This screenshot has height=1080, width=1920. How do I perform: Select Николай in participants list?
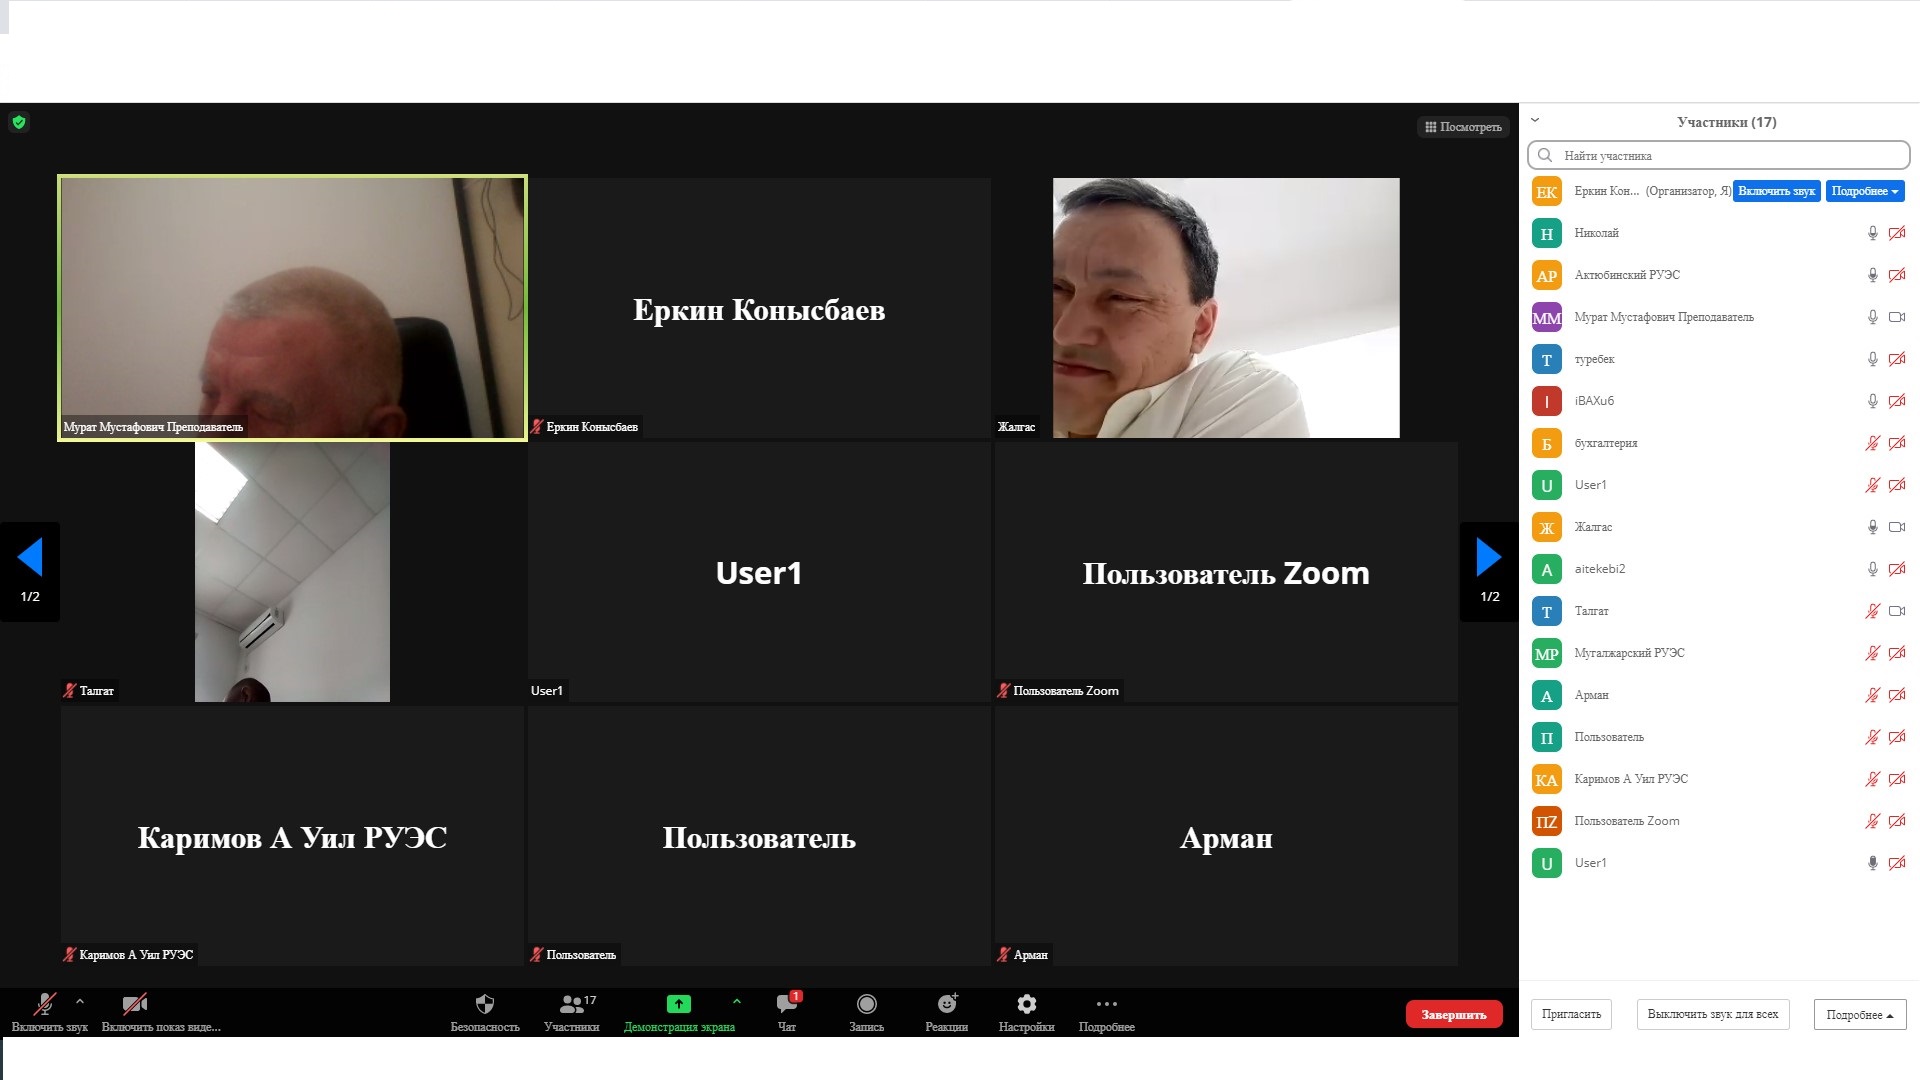coord(1719,233)
